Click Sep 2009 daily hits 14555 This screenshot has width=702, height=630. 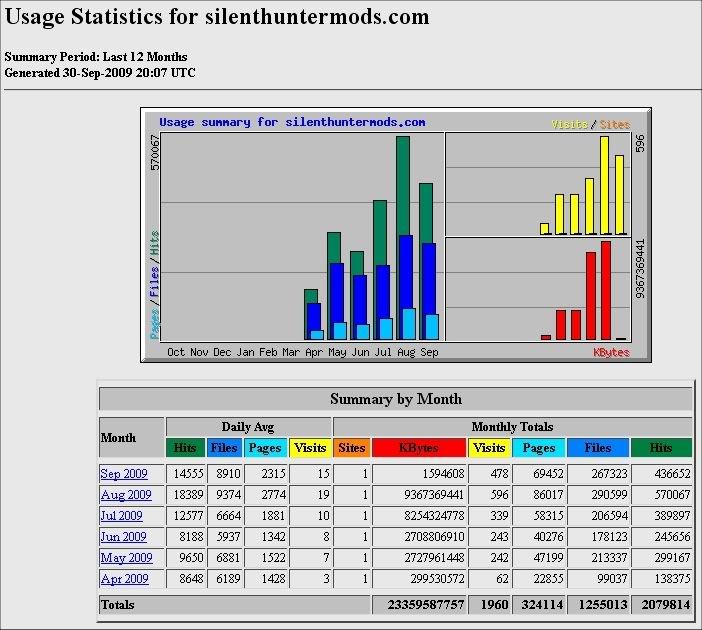tap(188, 474)
